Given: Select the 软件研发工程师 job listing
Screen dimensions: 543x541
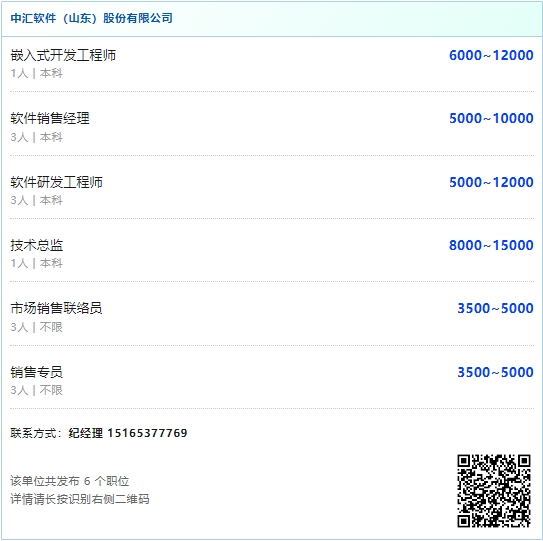Looking at the screenshot, I should [x=56, y=182].
